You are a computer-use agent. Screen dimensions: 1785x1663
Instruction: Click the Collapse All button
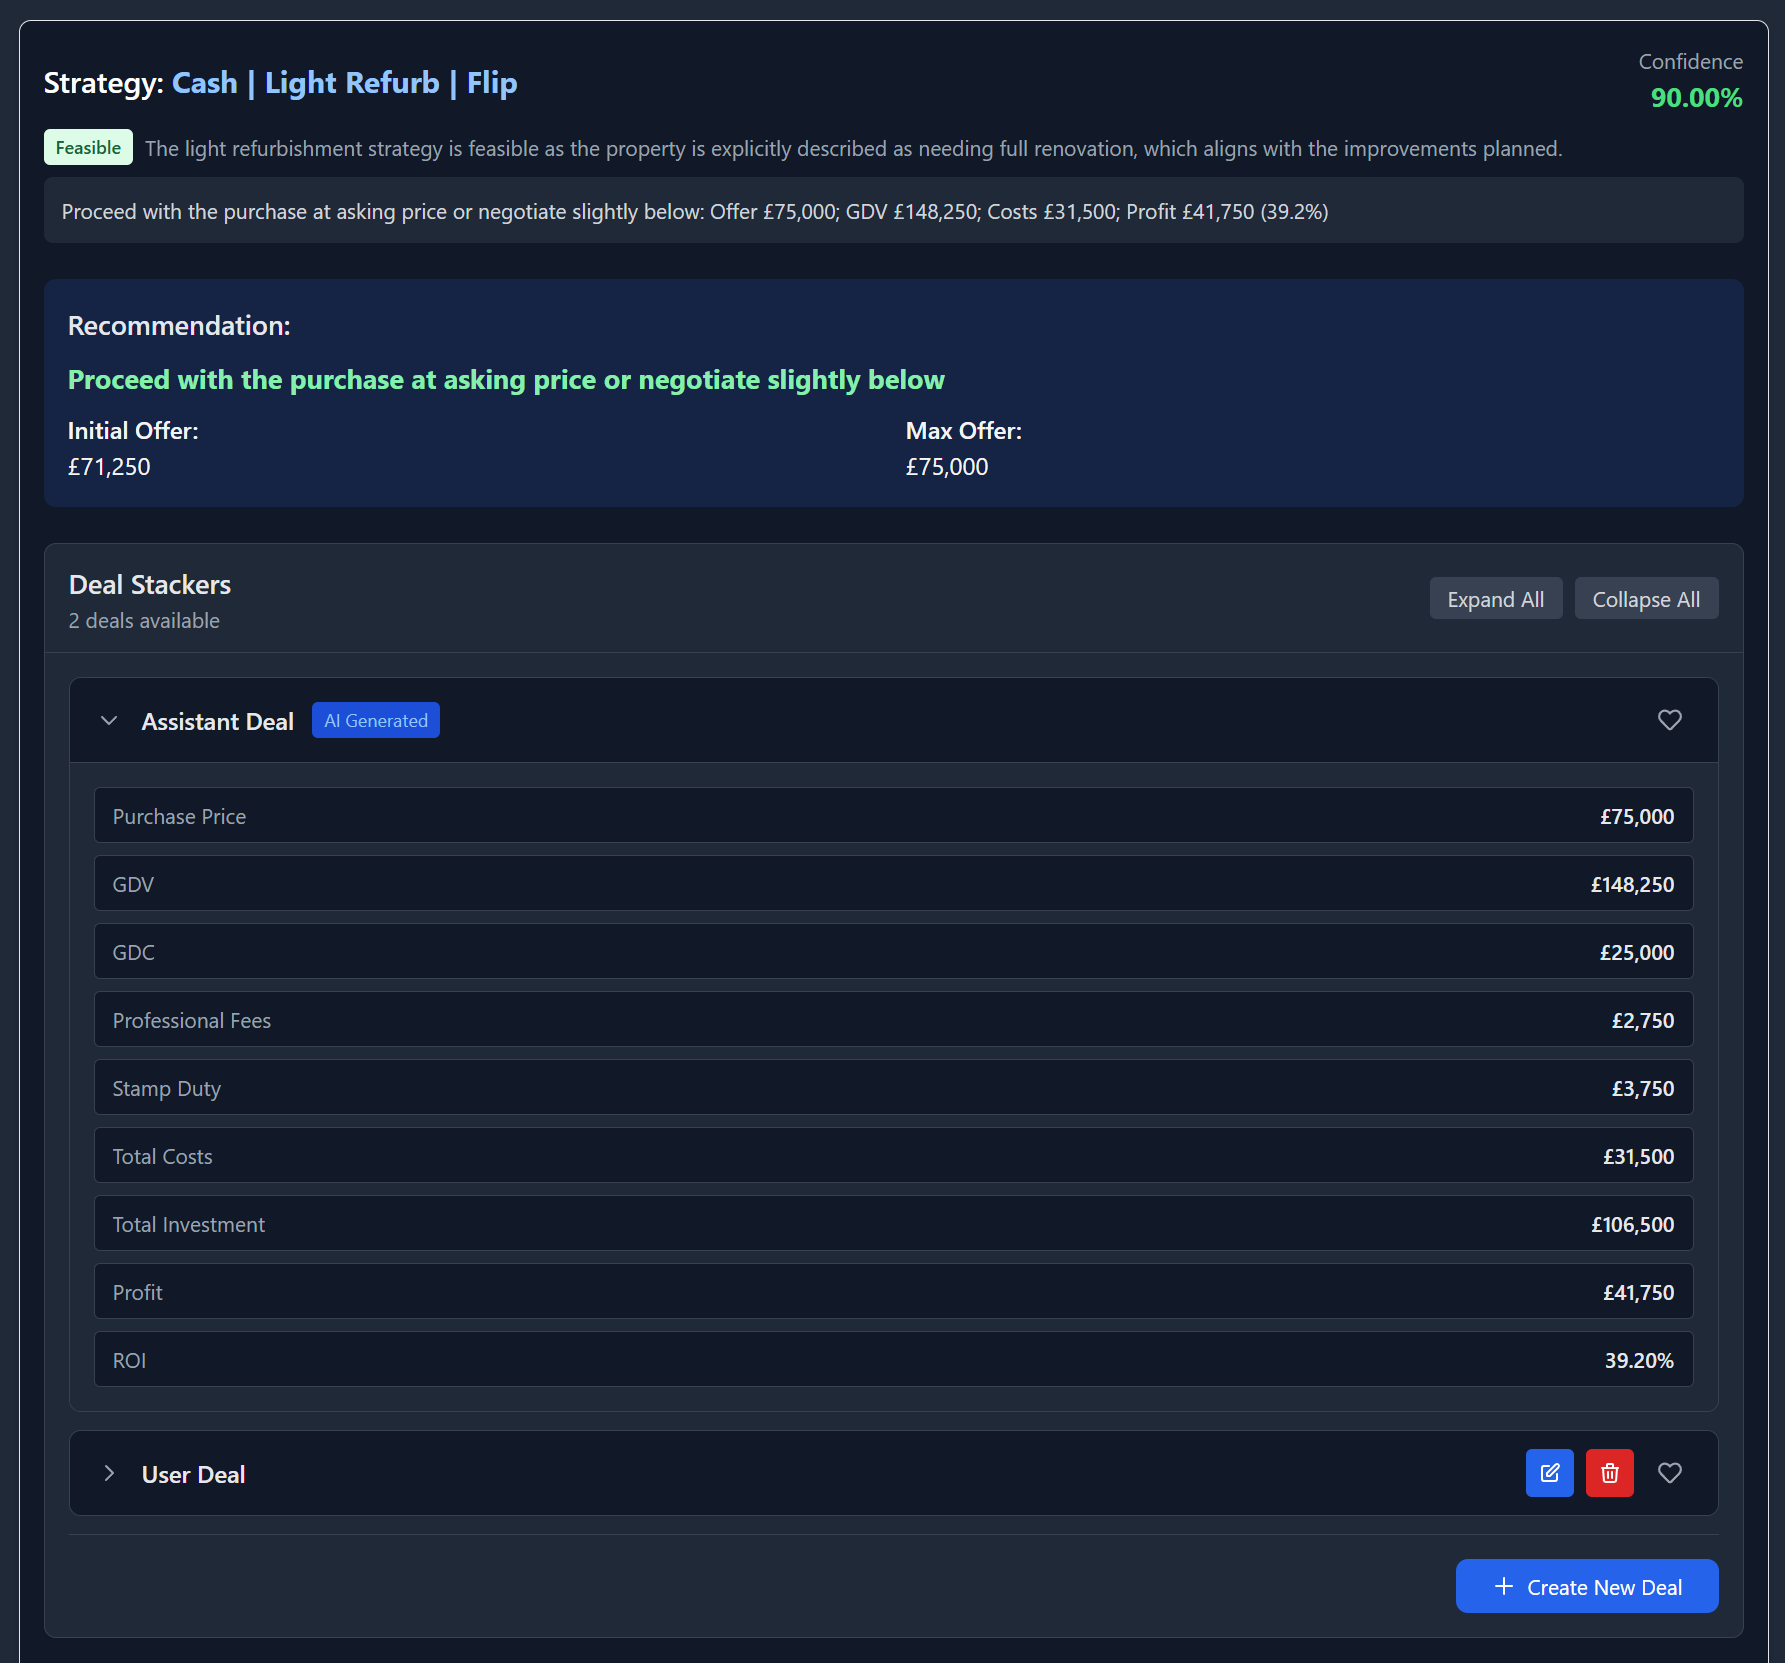1646,598
